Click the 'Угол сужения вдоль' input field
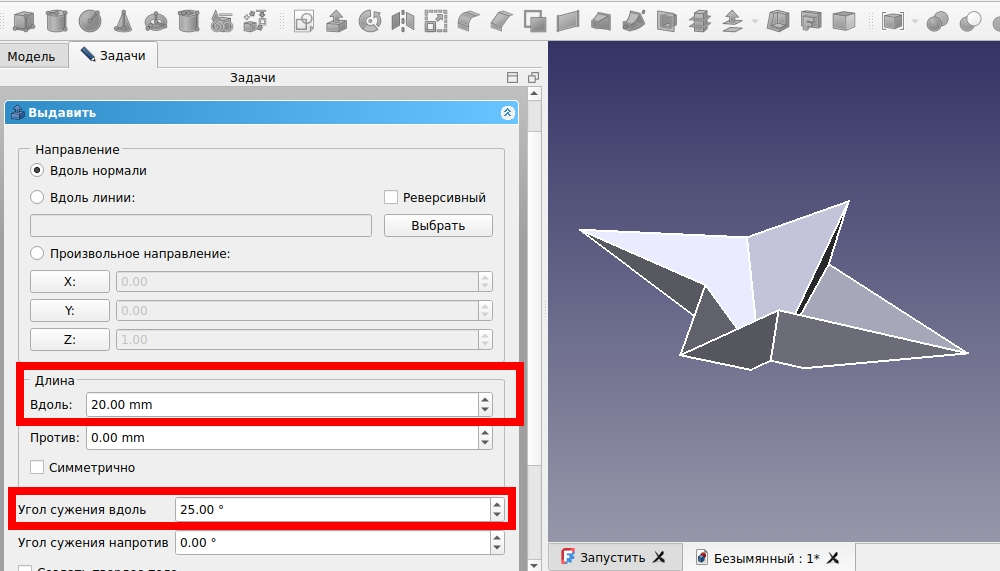Image resolution: width=1000 pixels, height=571 pixels. 332,509
